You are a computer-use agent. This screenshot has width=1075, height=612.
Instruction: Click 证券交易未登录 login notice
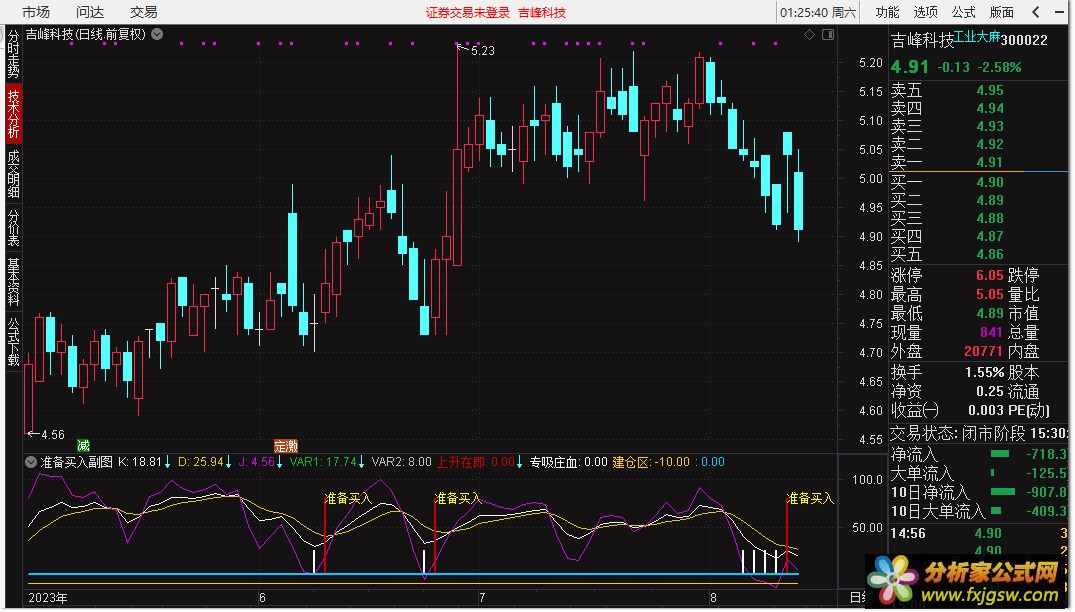click(x=468, y=13)
